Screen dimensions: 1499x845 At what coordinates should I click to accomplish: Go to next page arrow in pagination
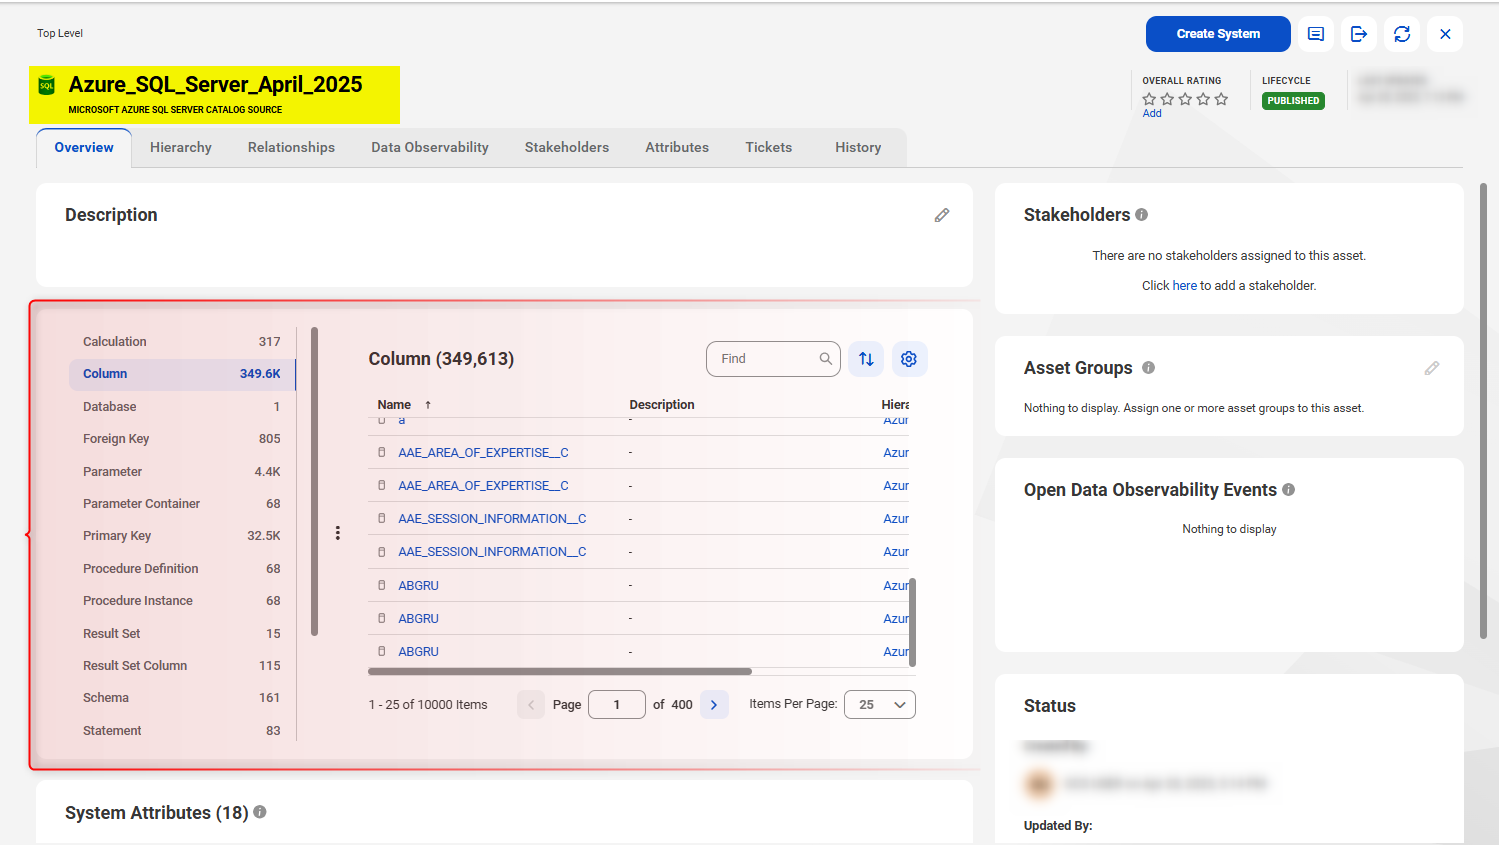(x=714, y=705)
